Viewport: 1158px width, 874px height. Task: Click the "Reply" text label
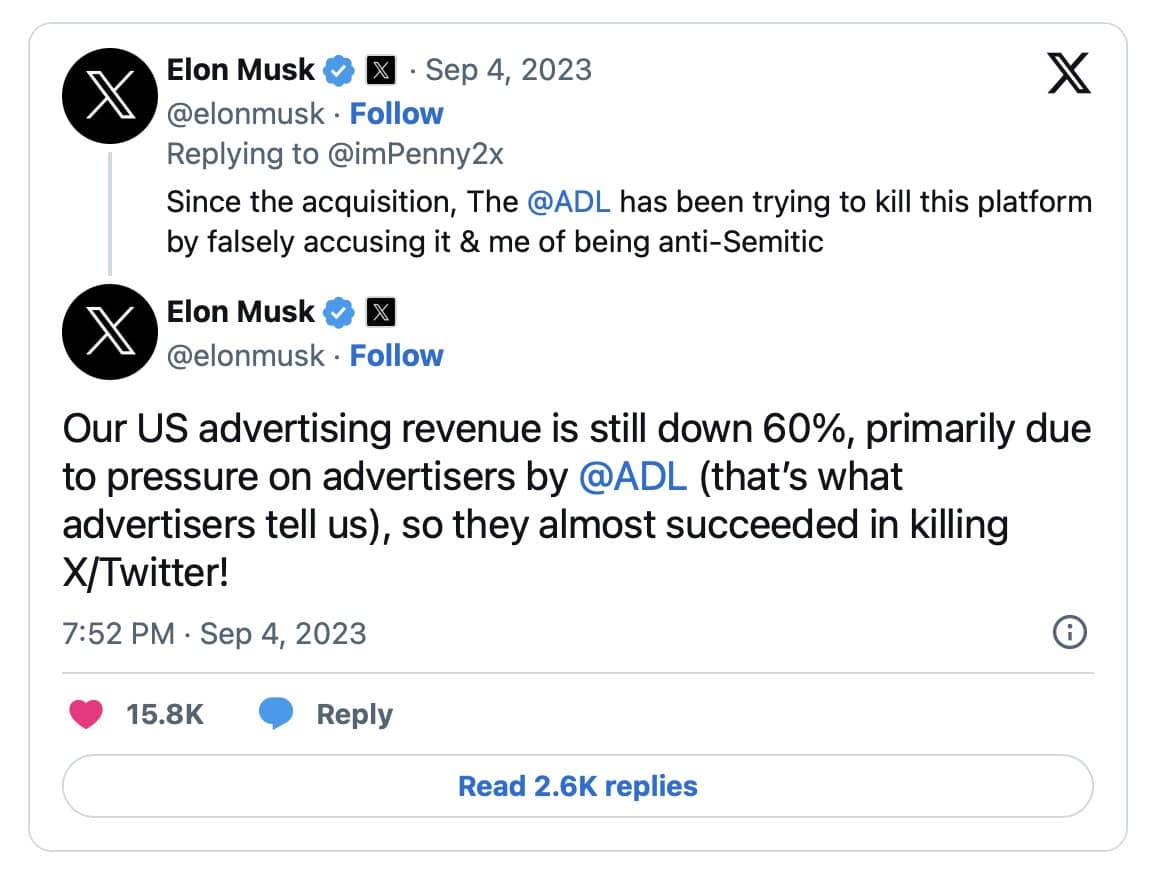354,715
